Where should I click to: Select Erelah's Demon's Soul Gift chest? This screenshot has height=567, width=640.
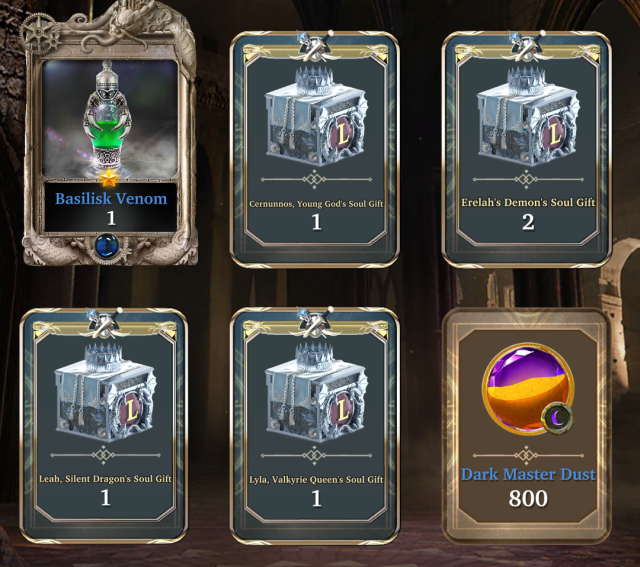pos(527,116)
